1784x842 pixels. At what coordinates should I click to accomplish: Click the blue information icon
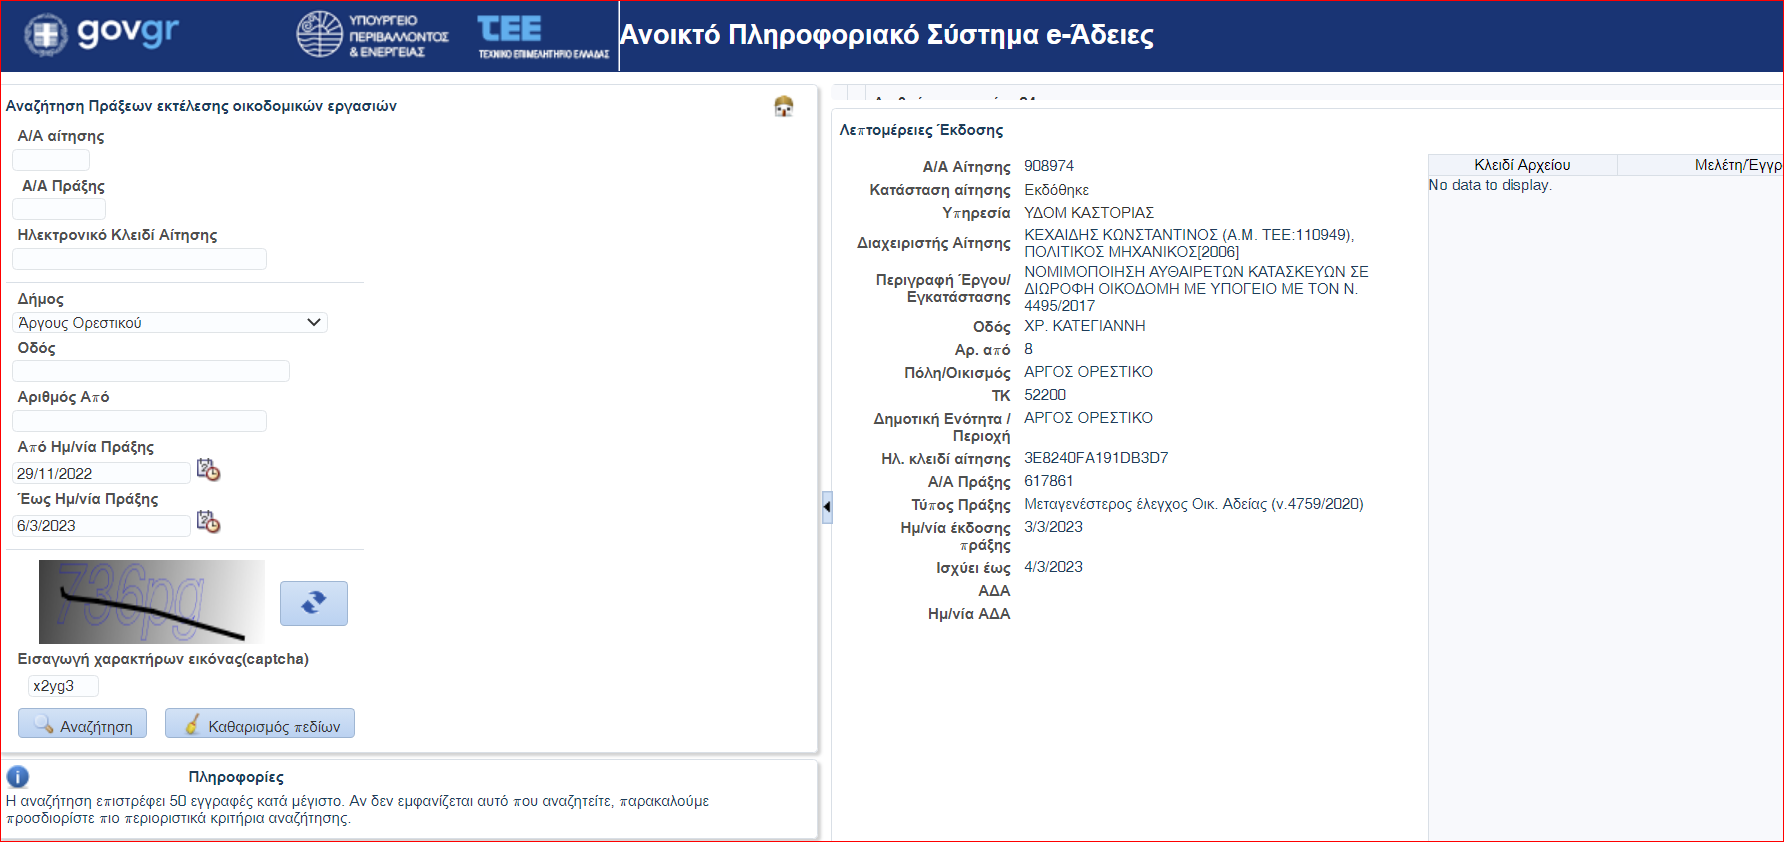click(x=18, y=777)
